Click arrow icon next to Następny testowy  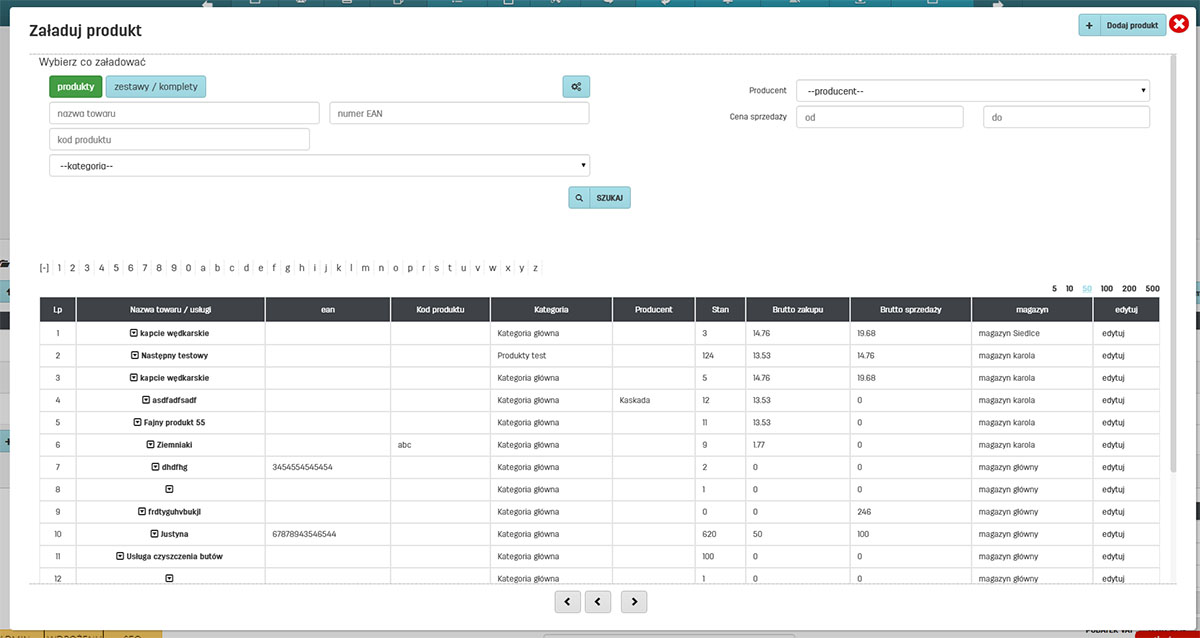(x=134, y=355)
